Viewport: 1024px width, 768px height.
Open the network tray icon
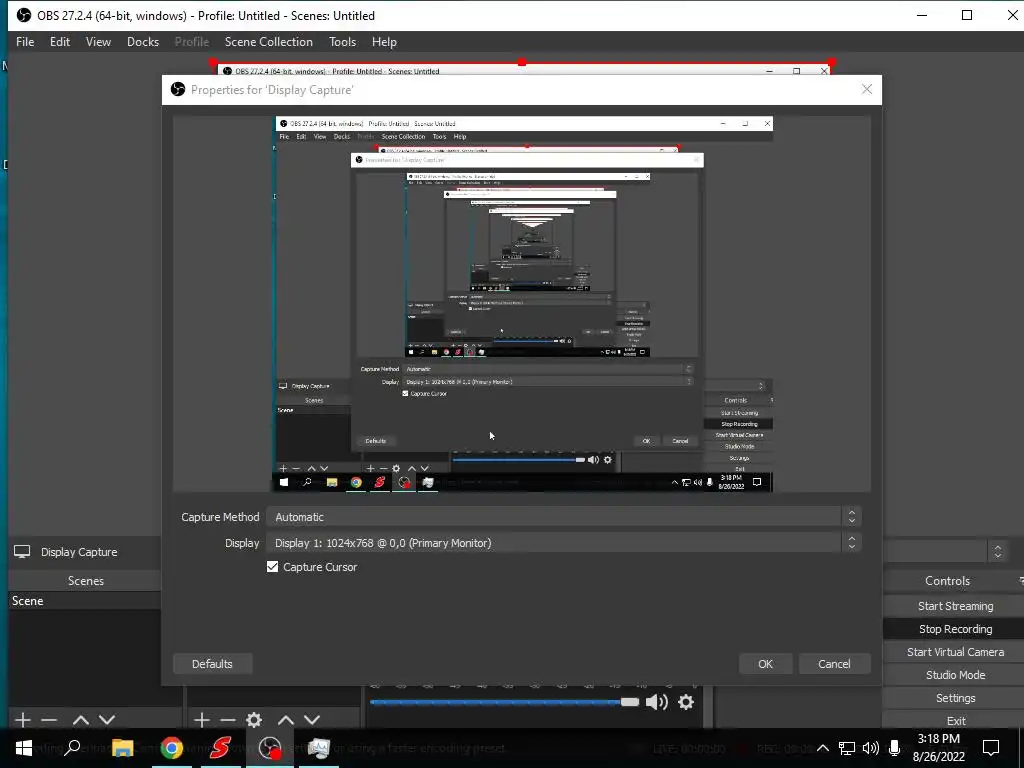coord(847,748)
